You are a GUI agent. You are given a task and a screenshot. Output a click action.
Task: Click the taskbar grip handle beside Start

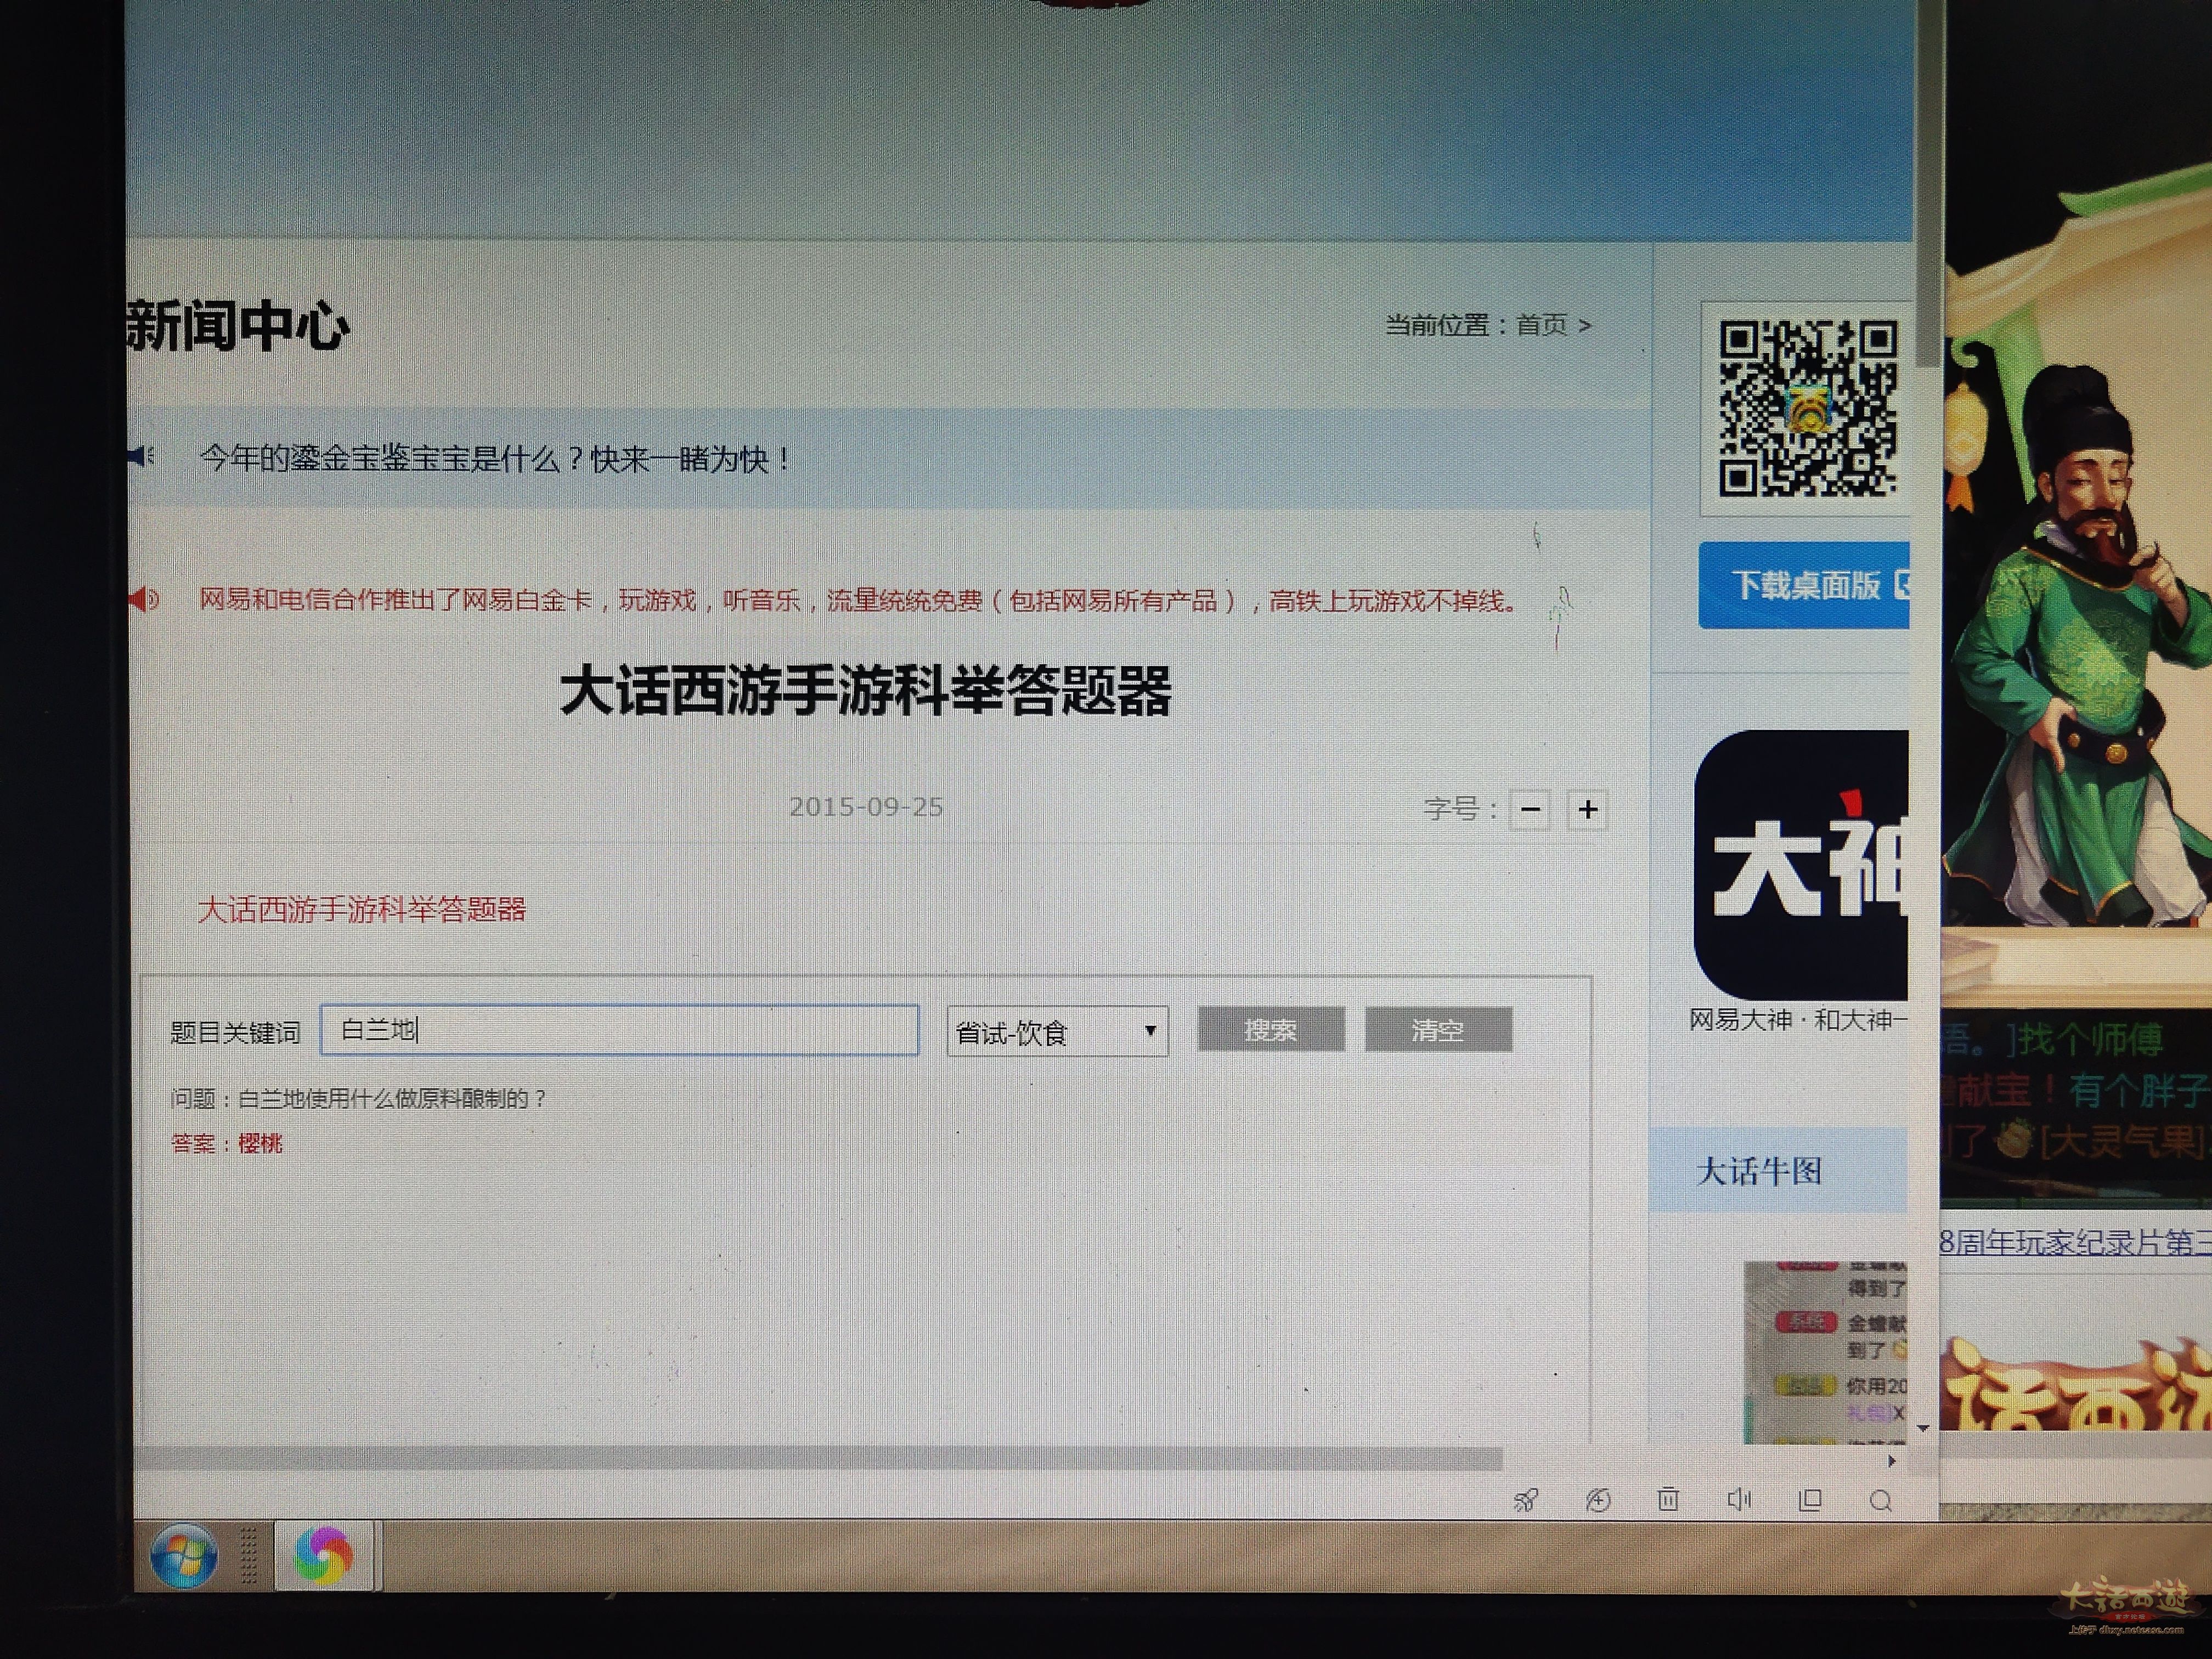pos(249,1555)
